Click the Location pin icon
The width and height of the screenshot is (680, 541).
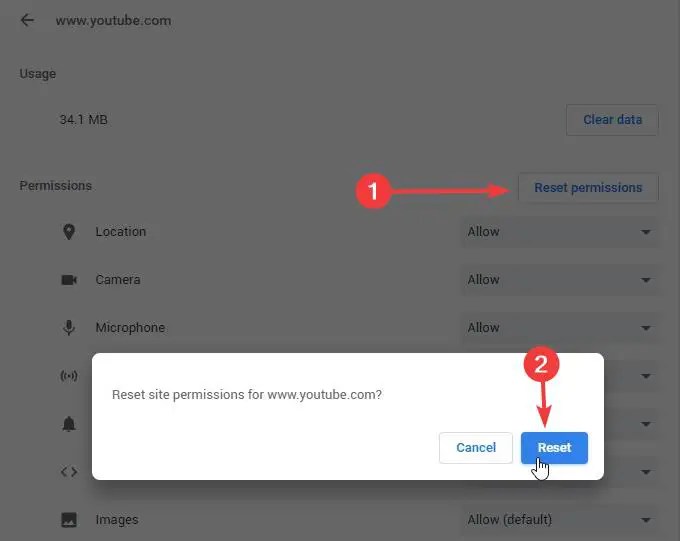click(x=69, y=232)
